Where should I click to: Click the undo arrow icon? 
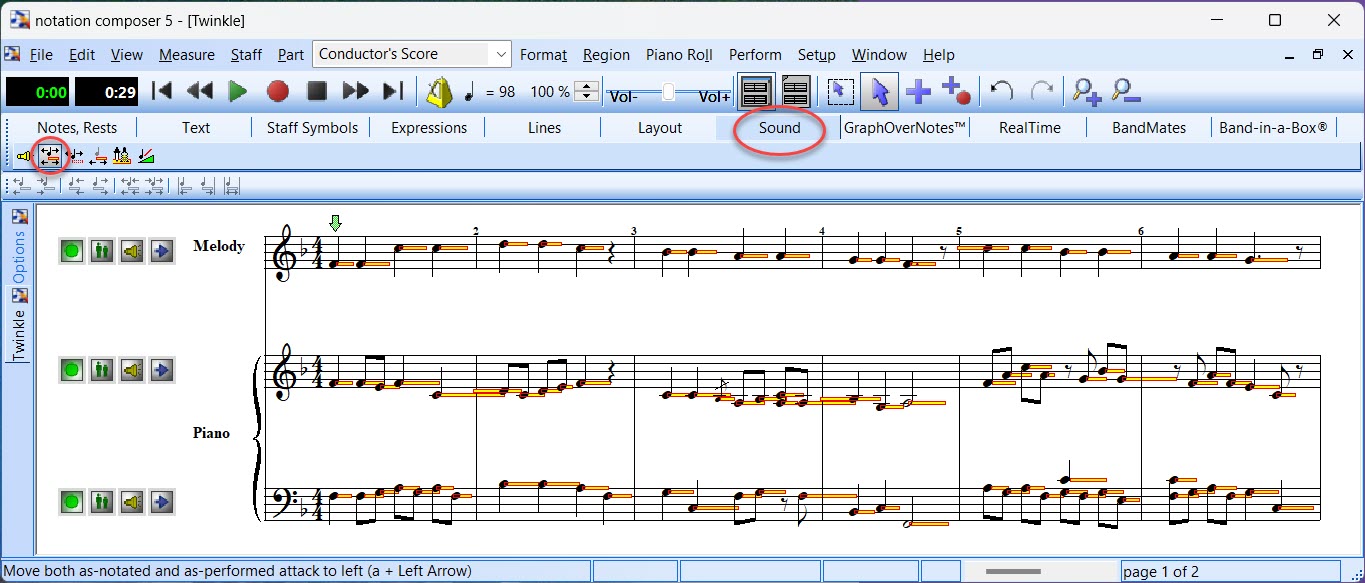1001,92
